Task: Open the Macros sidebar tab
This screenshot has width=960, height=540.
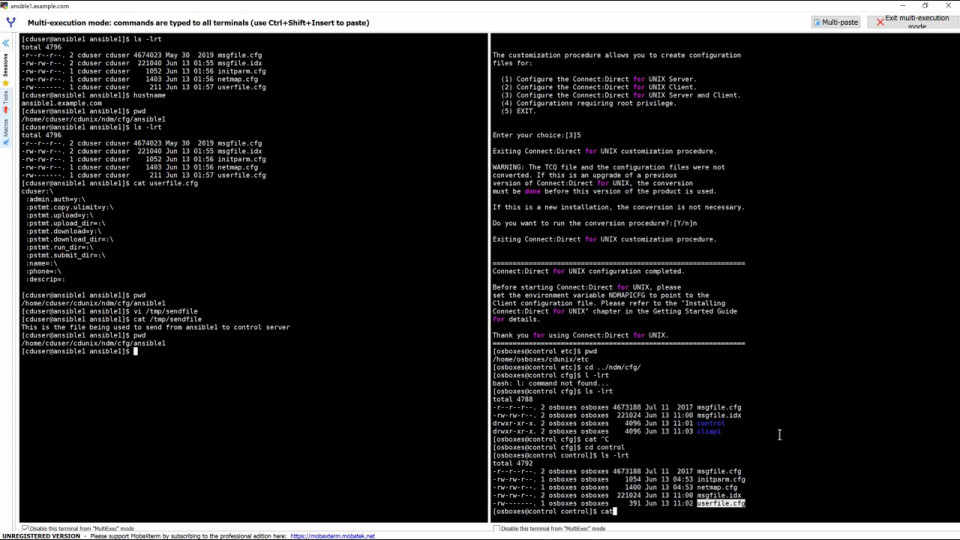Action: click(6, 127)
